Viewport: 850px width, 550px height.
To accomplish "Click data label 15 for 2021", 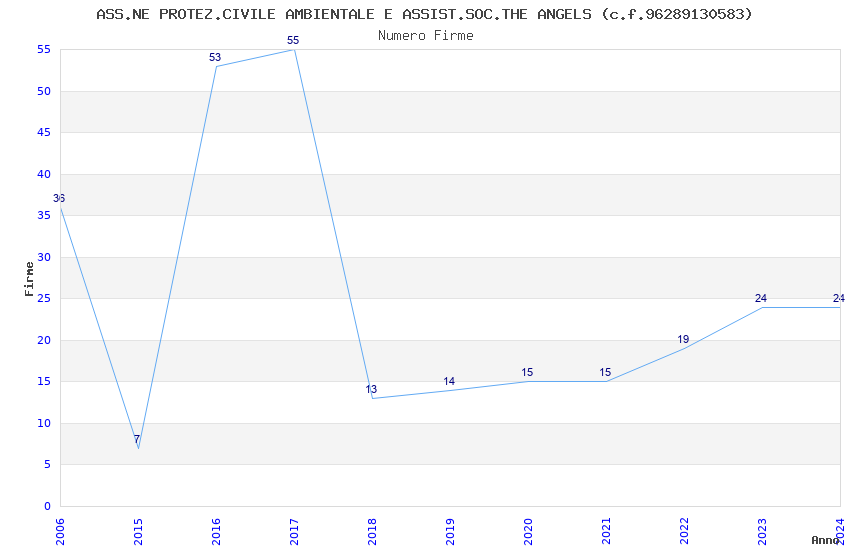I will click(605, 372).
